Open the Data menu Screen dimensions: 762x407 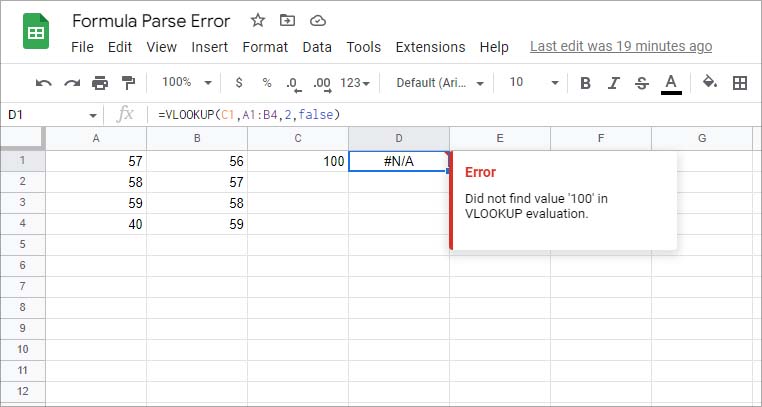pyautogui.click(x=317, y=47)
